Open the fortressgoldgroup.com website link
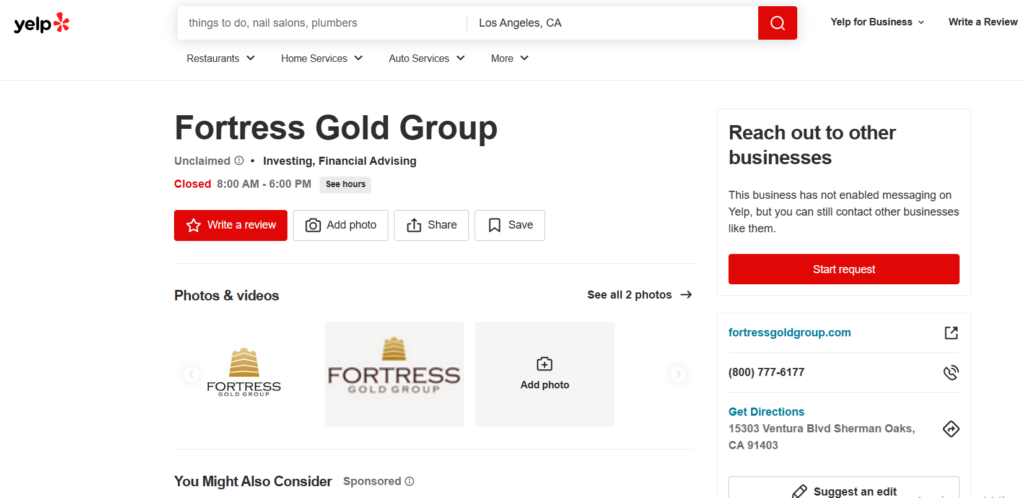 [x=790, y=333]
